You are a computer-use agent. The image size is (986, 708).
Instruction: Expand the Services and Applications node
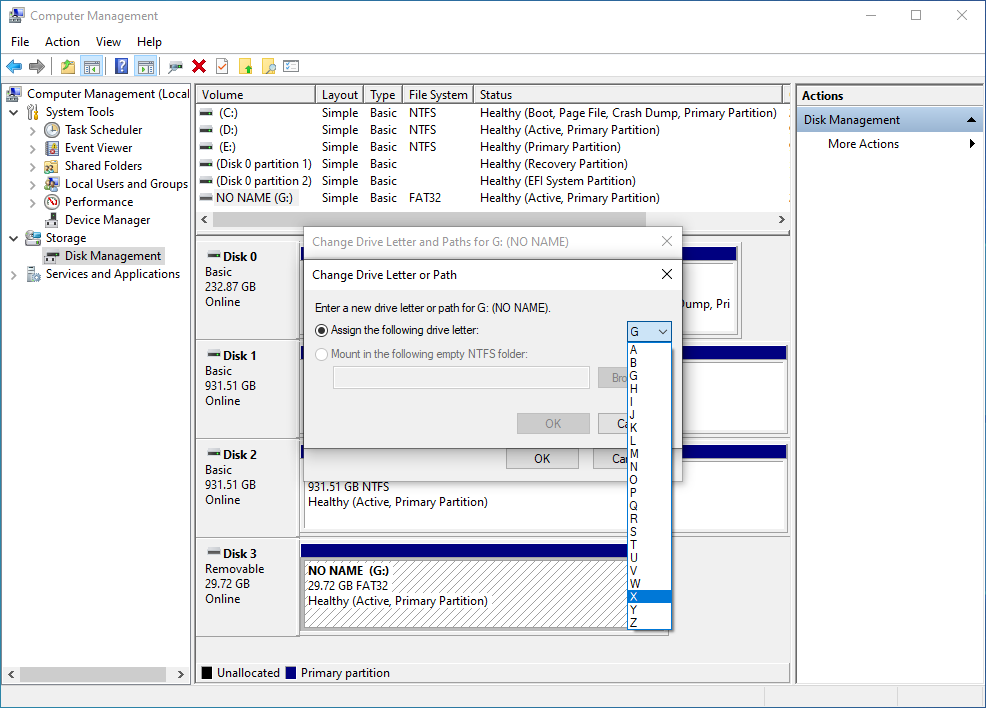coord(13,274)
